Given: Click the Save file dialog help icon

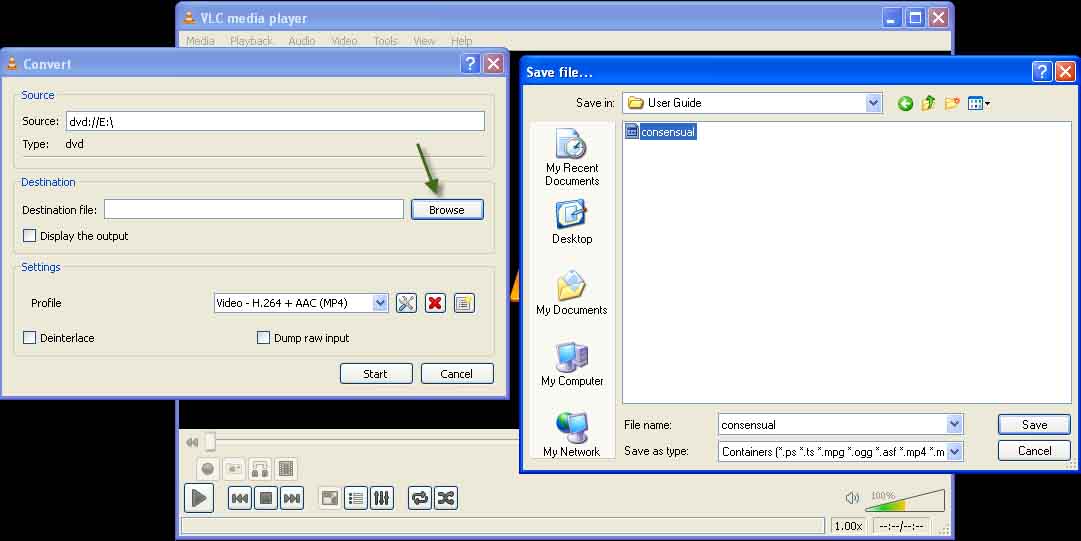Looking at the screenshot, I should pyautogui.click(x=1042, y=72).
